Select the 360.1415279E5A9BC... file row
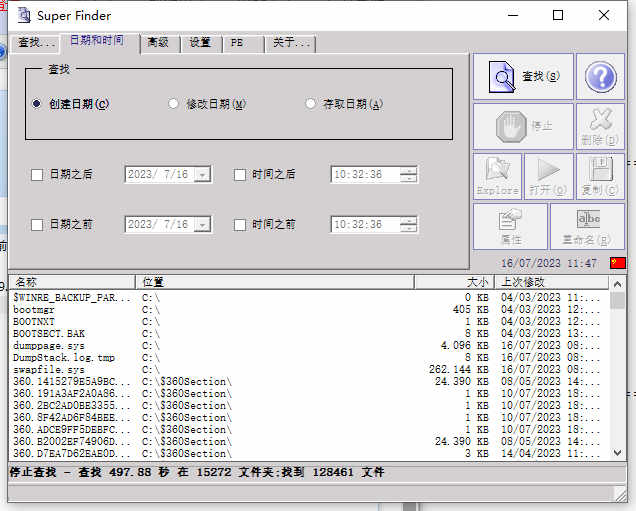This screenshot has width=636, height=511. pos(309,382)
